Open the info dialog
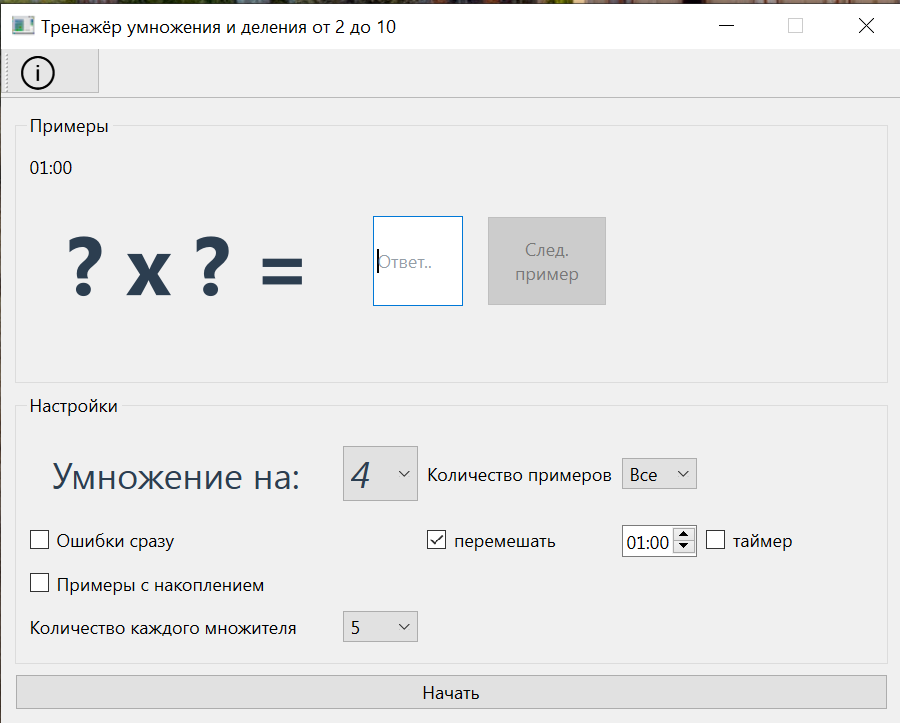The height and width of the screenshot is (723, 900). [x=38, y=71]
